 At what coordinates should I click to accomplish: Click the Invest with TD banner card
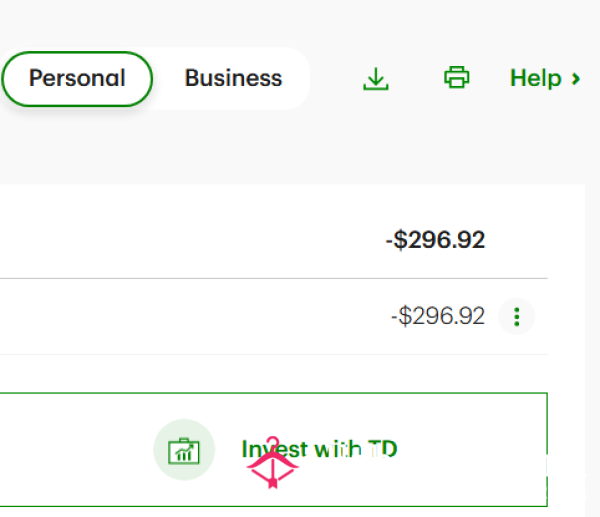pyautogui.click(x=274, y=450)
